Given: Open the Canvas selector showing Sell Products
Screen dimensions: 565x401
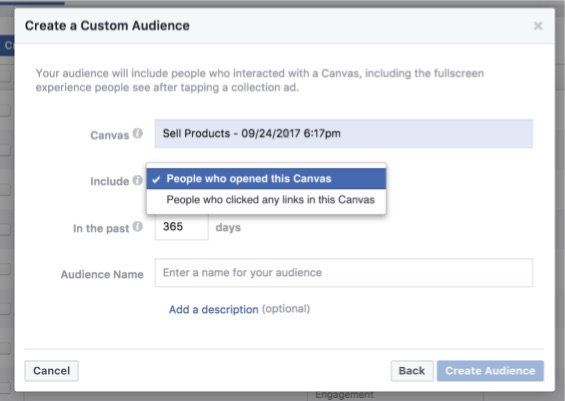Looking at the screenshot, I should [x=344, y=134].
